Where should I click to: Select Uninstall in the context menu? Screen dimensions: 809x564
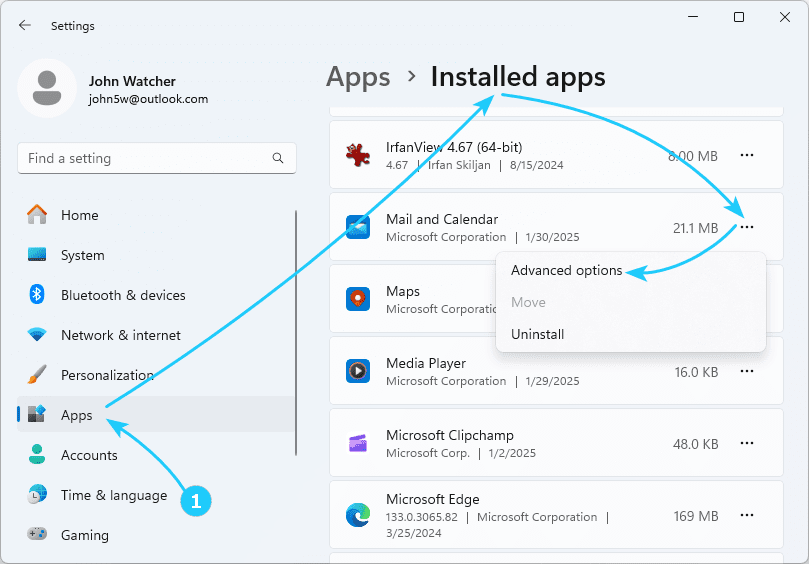(537, 334)
